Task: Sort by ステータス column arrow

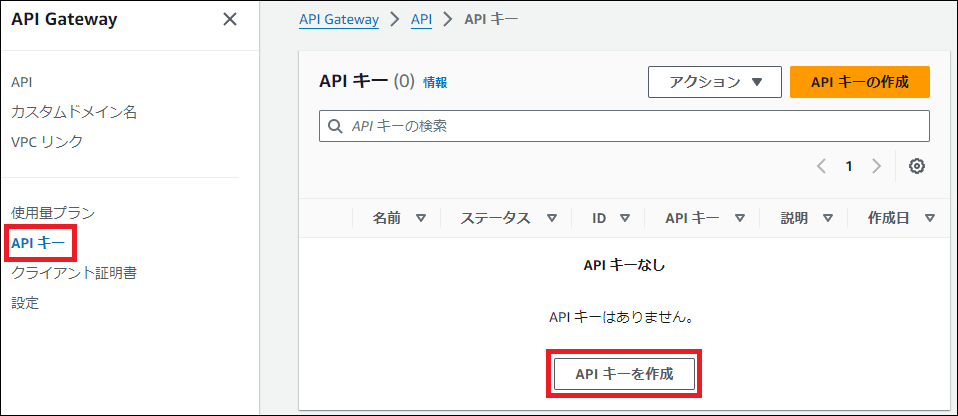Action: coord(551,219)
